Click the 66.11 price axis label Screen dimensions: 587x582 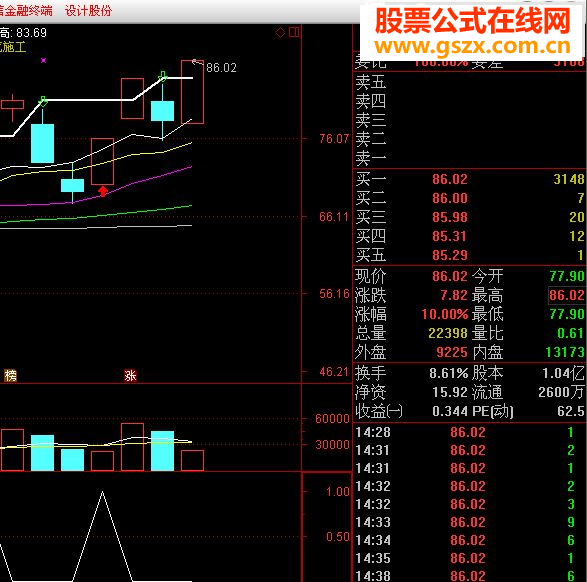pos(334,217)
